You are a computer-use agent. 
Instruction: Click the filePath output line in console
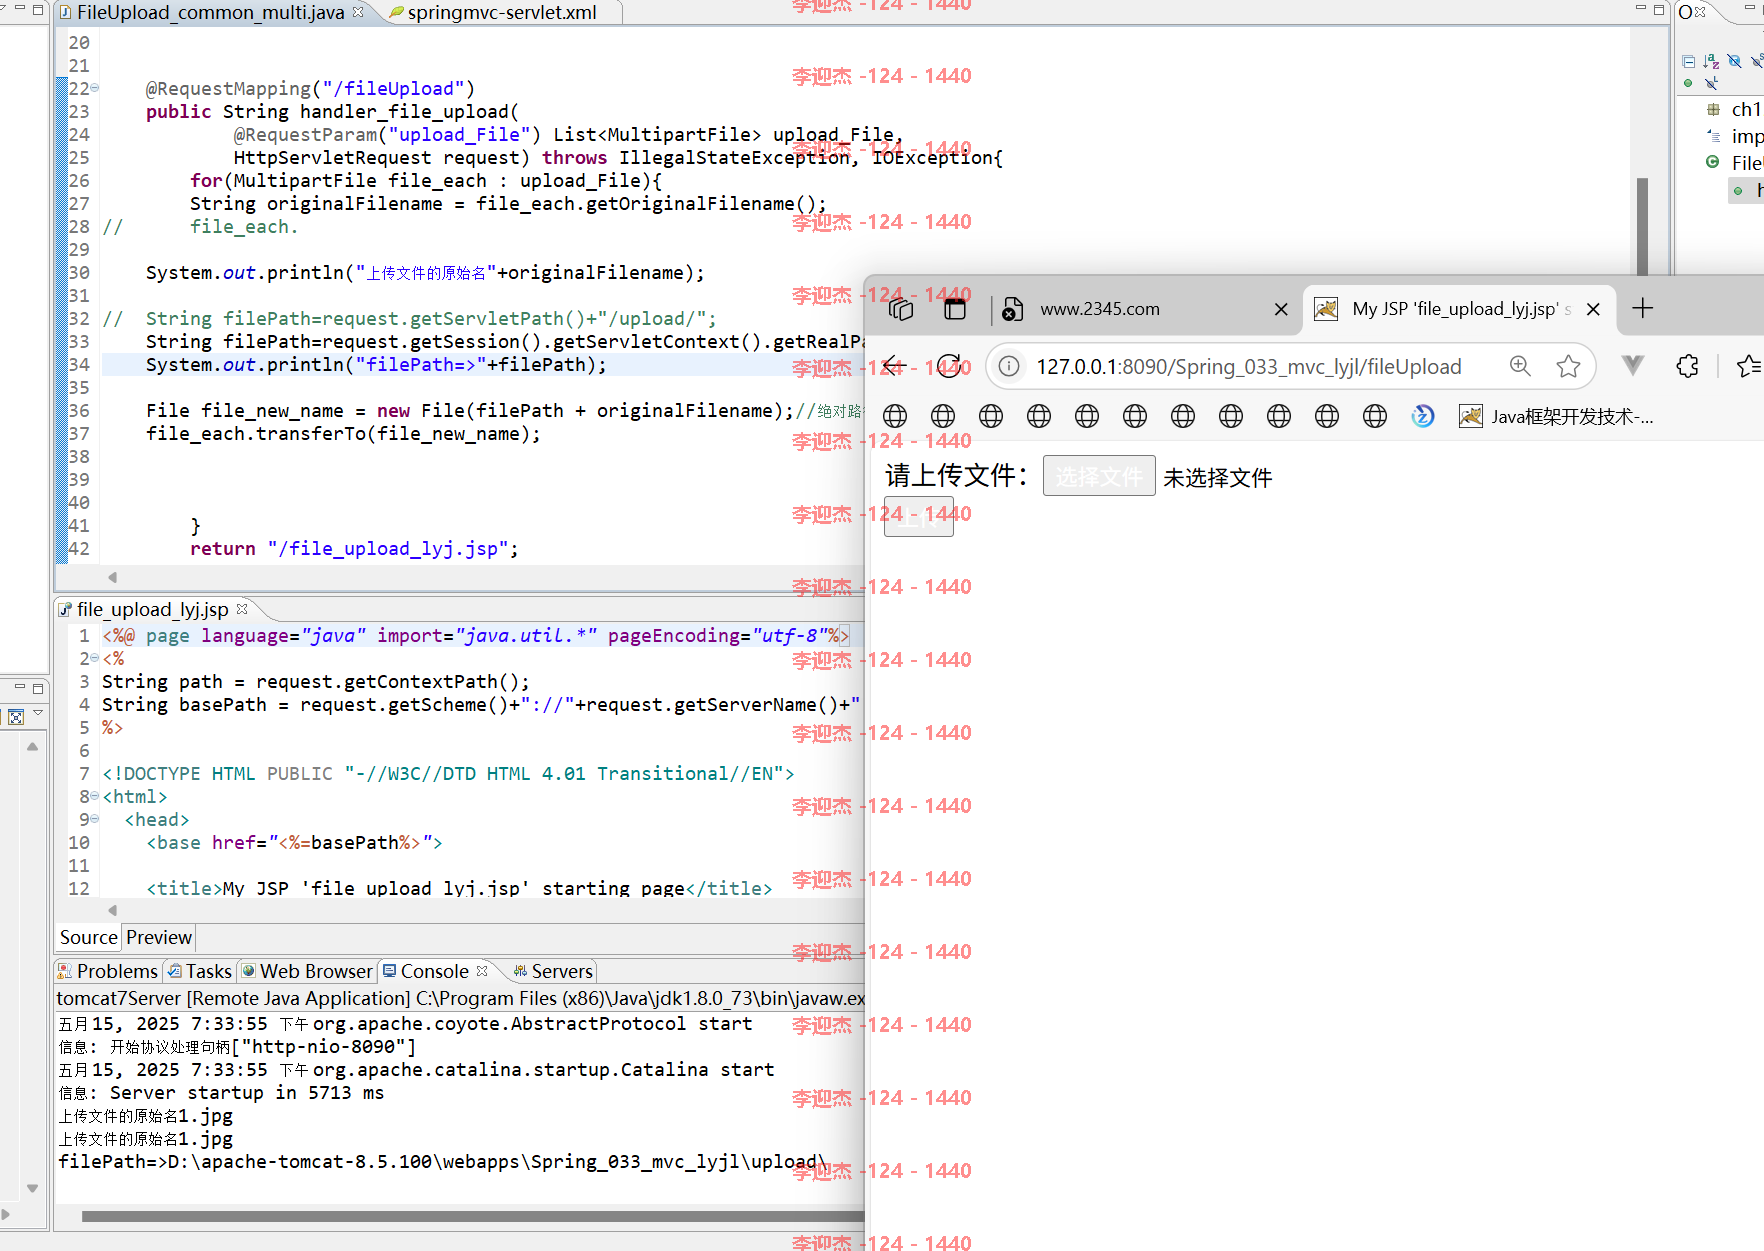pyautogui.click(x=443, y=1162)
